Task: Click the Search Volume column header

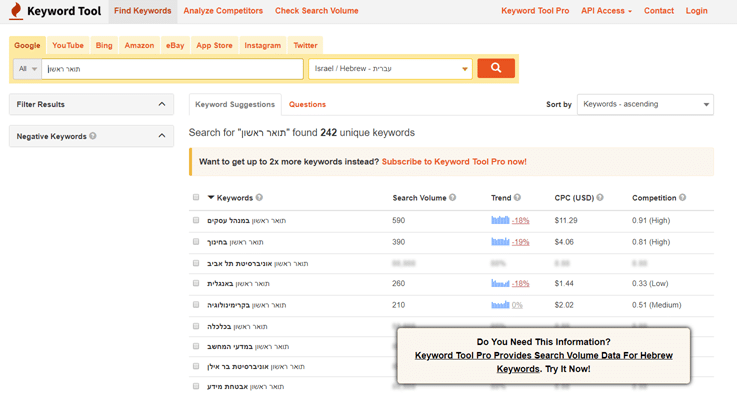Action: [419, 198]
